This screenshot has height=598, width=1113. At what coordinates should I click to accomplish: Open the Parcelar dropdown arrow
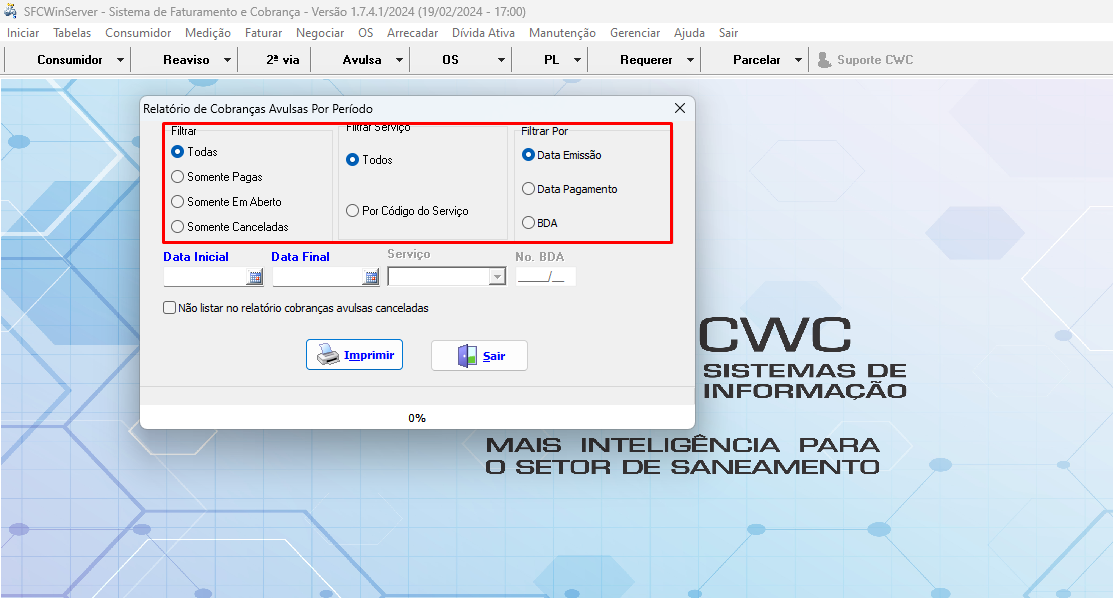798,60
